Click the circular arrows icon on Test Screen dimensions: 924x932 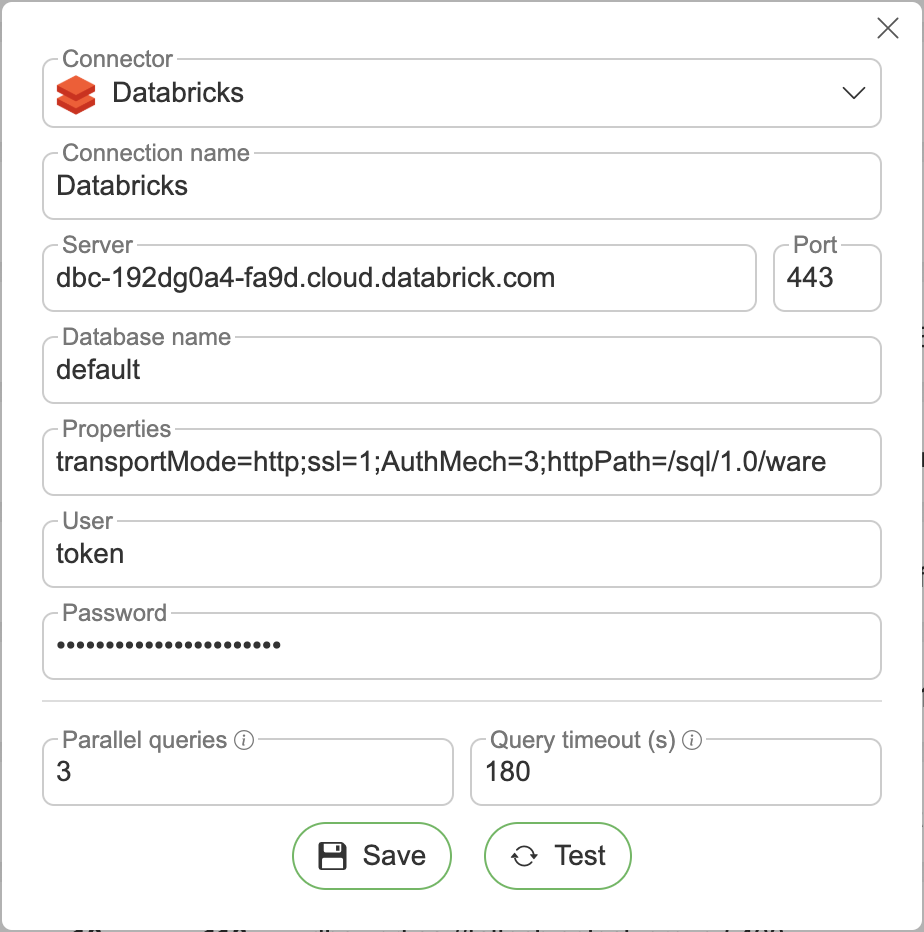coord(524,856)
